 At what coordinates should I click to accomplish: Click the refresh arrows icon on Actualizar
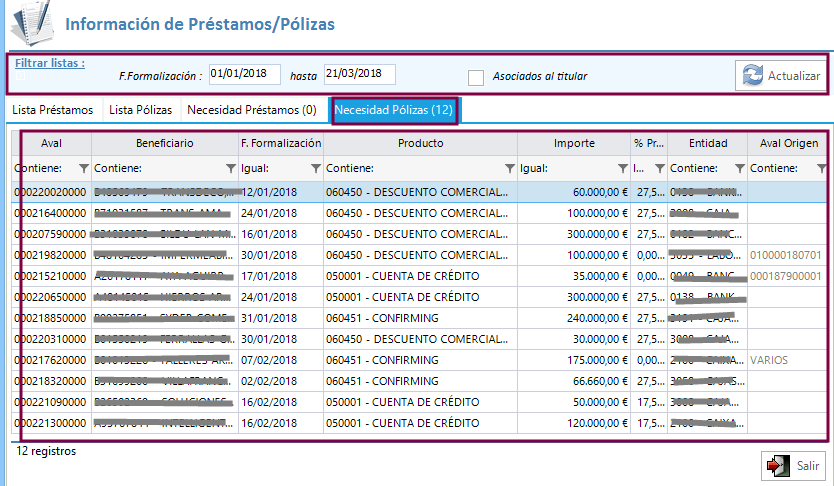click(x=753, y=76)
